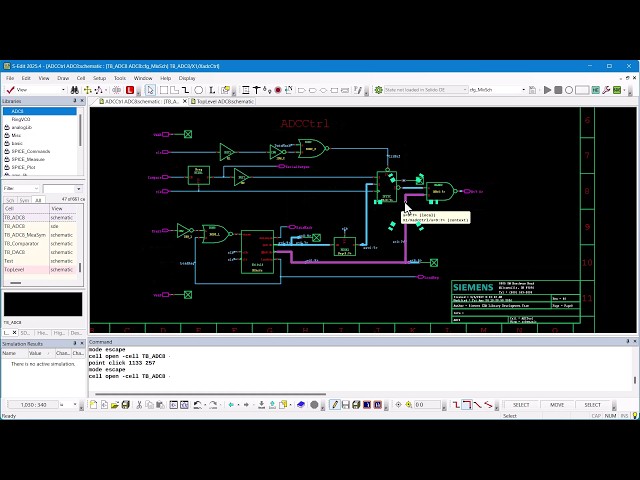Click the wrench tool icon

(x=606, y=90)
